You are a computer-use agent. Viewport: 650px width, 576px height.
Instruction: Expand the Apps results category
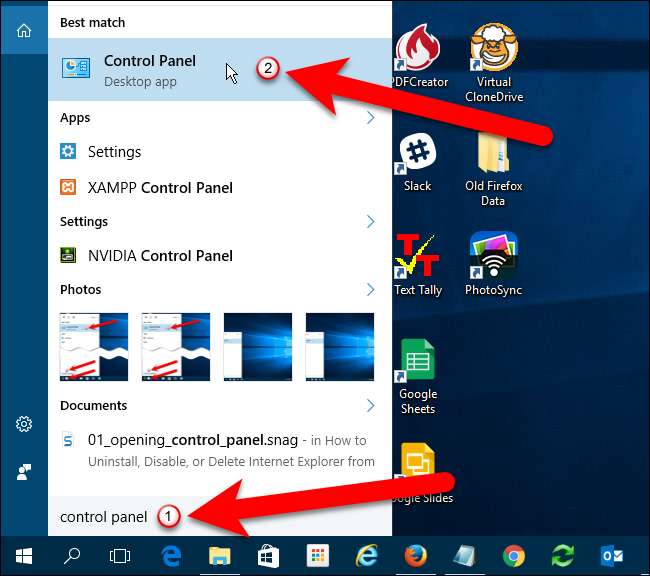pyautogui.click(x=370, y=118)
